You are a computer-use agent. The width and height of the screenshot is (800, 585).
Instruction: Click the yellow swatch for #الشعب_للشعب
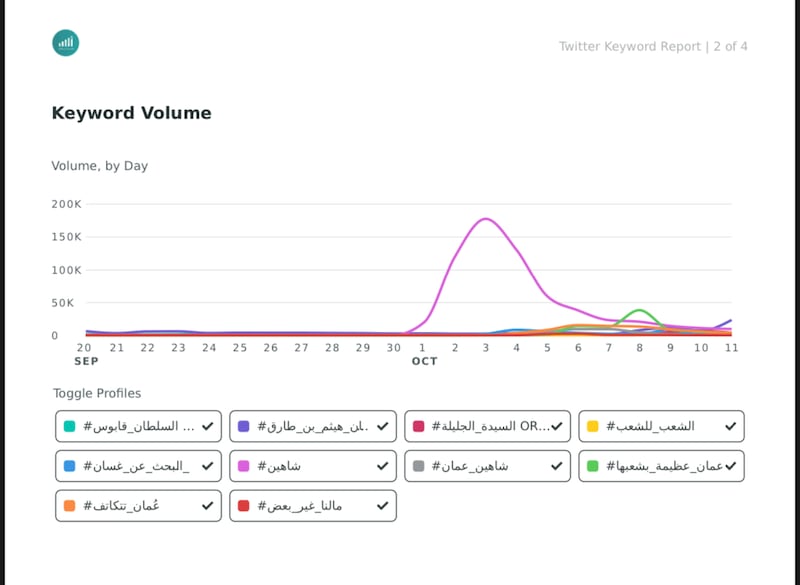tap(592, 426)
